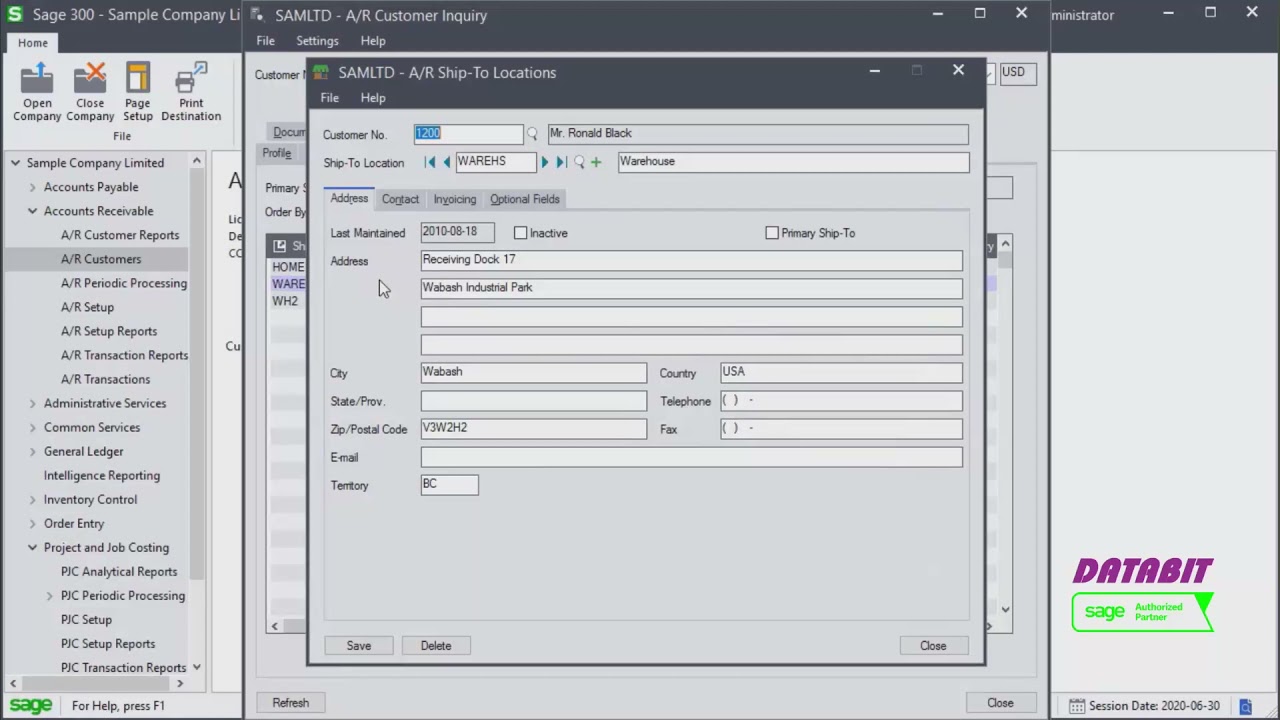The height and width of the screenshot is (720, 1280).
Task: Open Help menu in Ship-To Locations window
Action: 373,98
